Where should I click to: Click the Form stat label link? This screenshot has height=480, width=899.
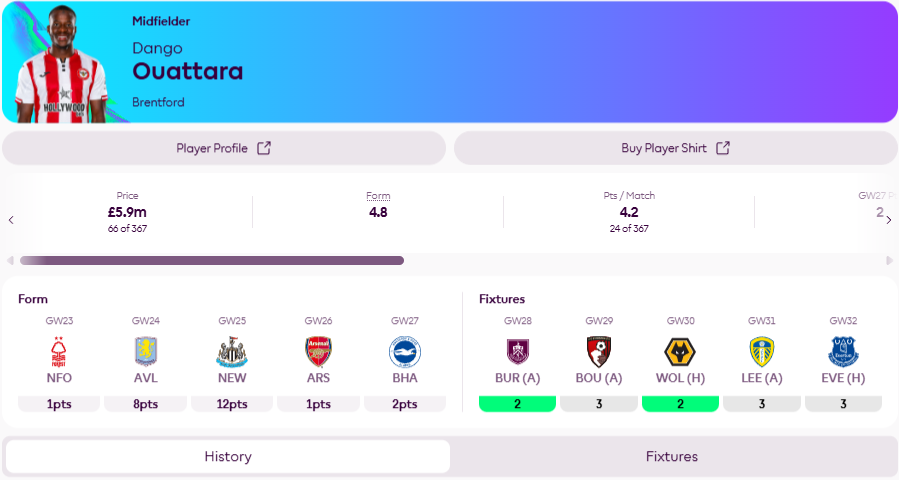[378, 196]
